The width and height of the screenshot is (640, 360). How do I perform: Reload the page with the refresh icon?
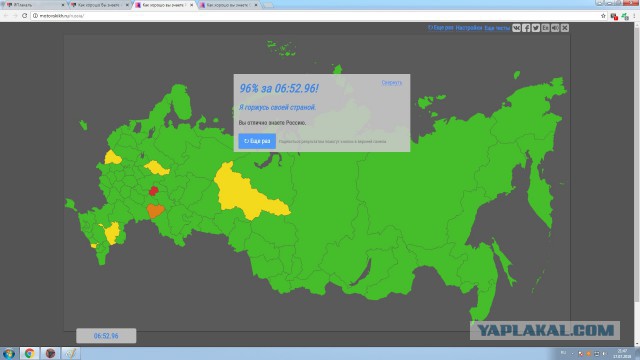point(24,16)
